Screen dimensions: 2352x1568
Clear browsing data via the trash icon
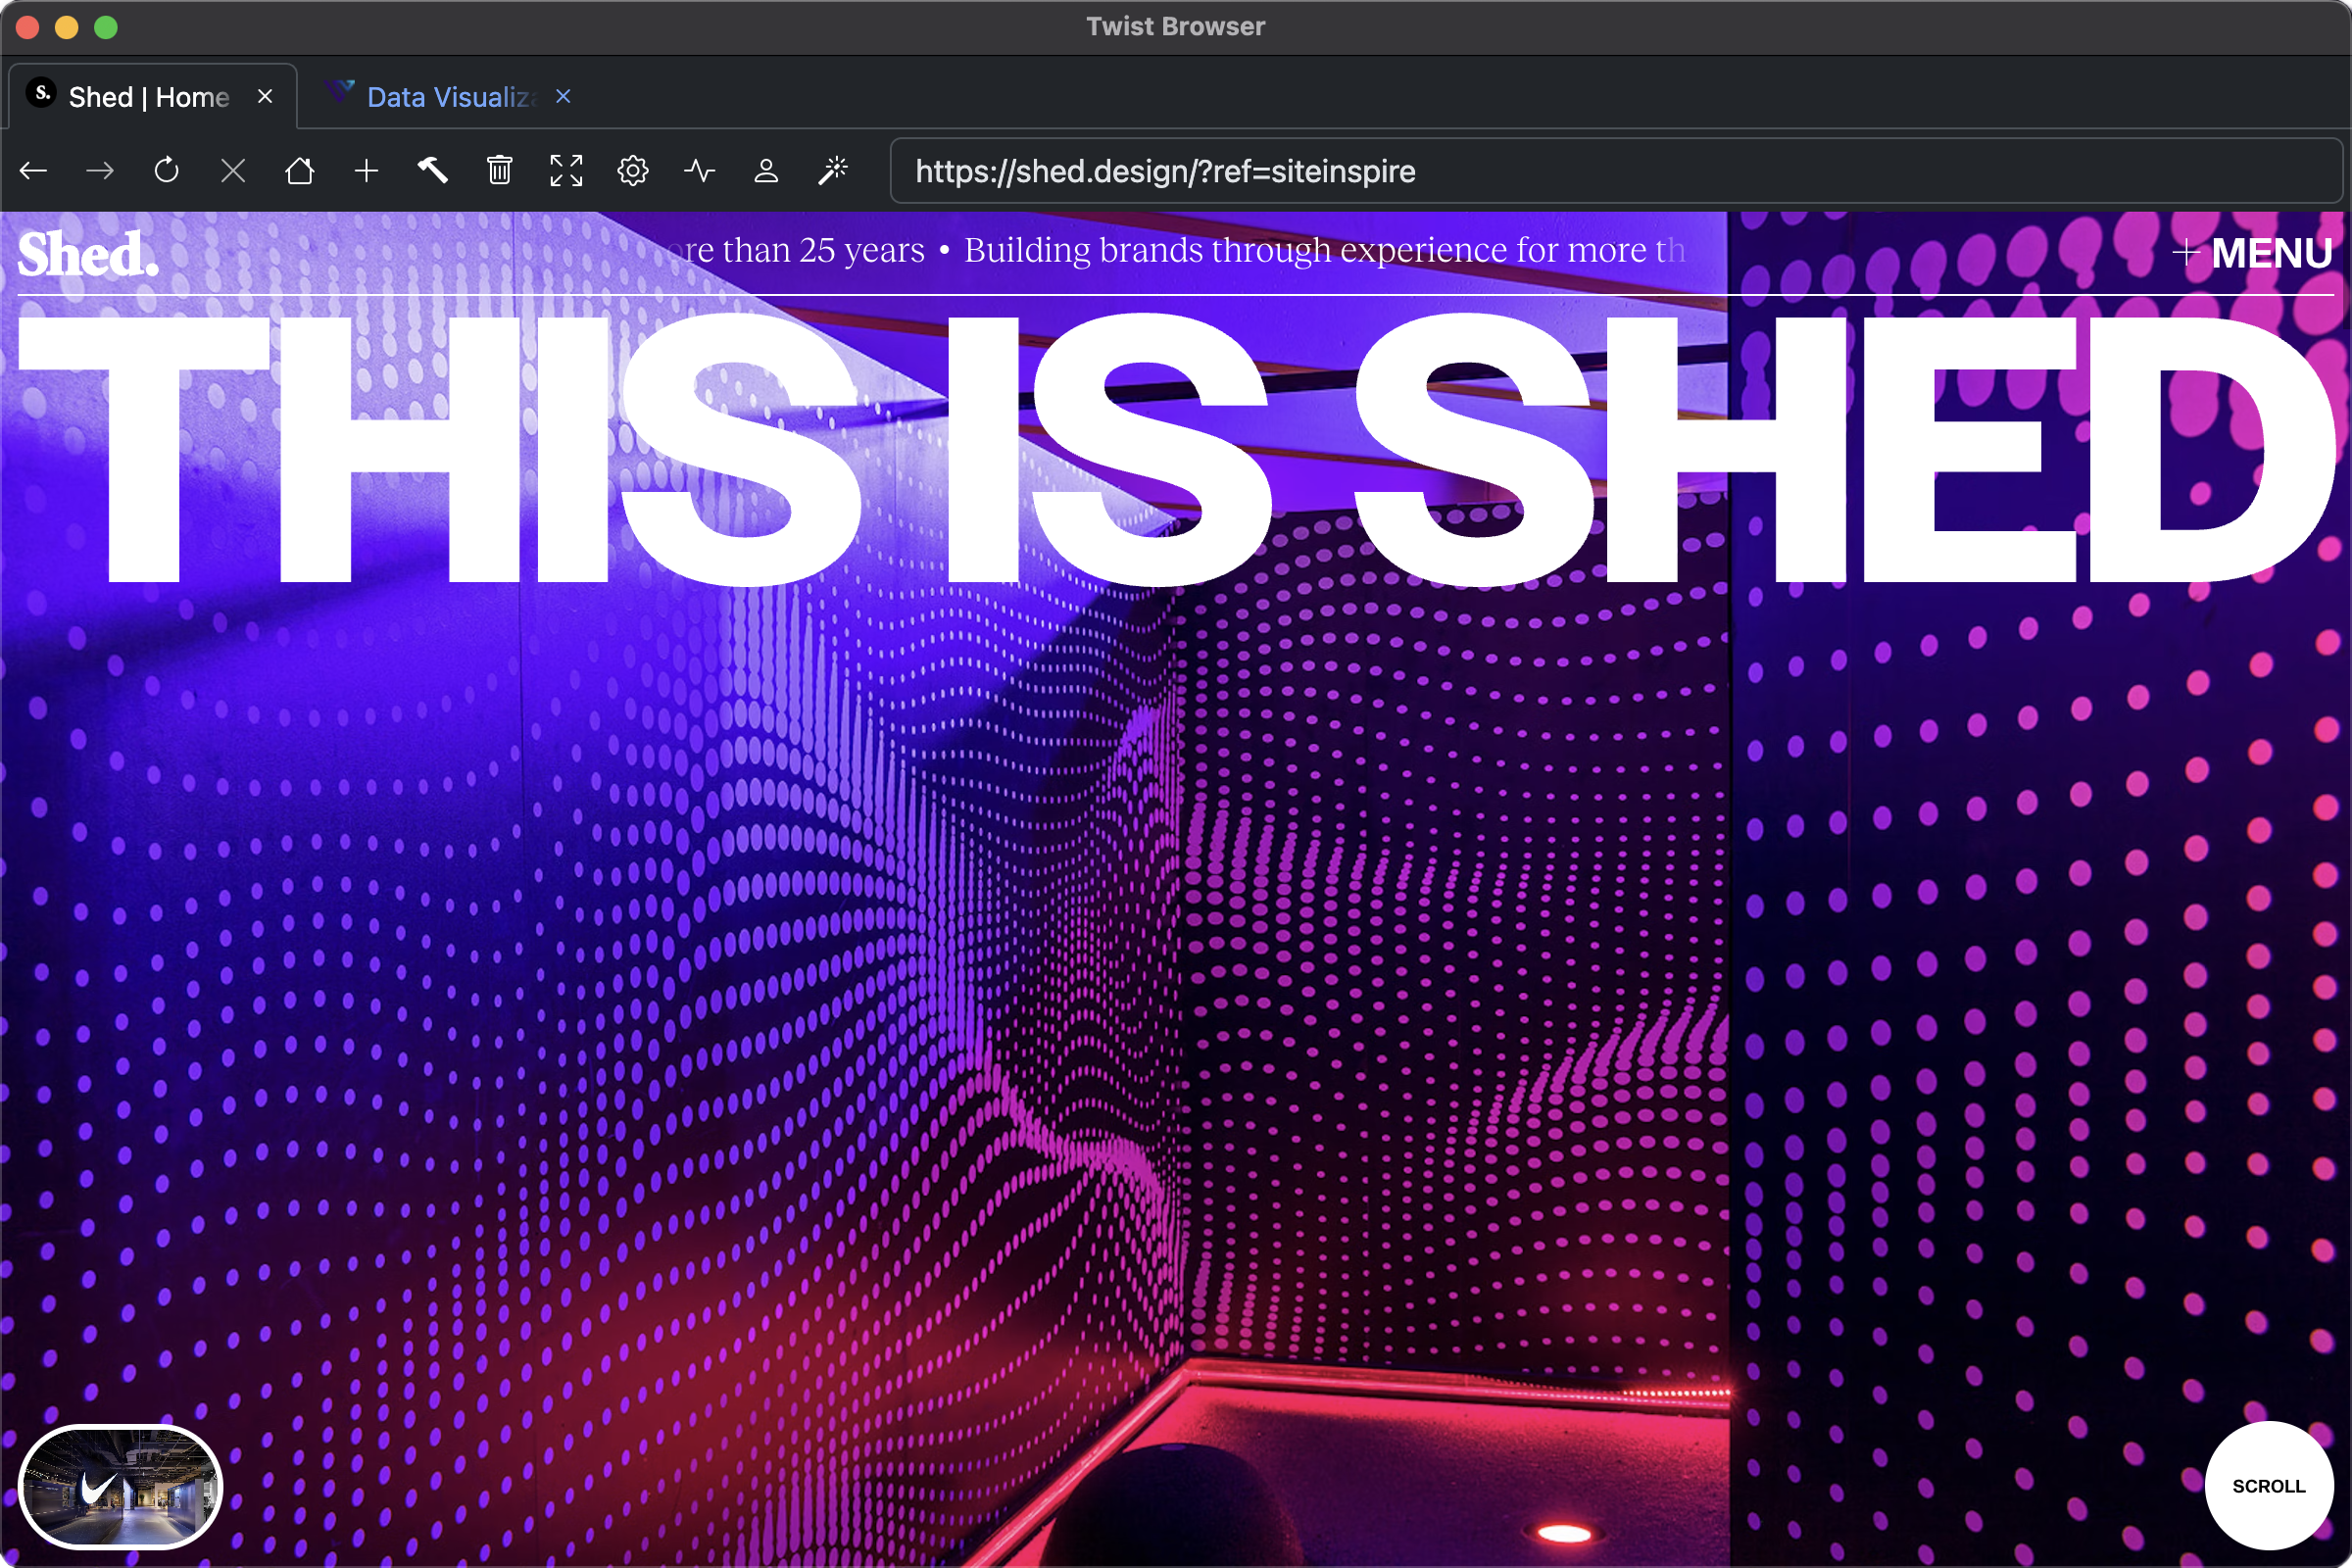[x=499, y=170]
